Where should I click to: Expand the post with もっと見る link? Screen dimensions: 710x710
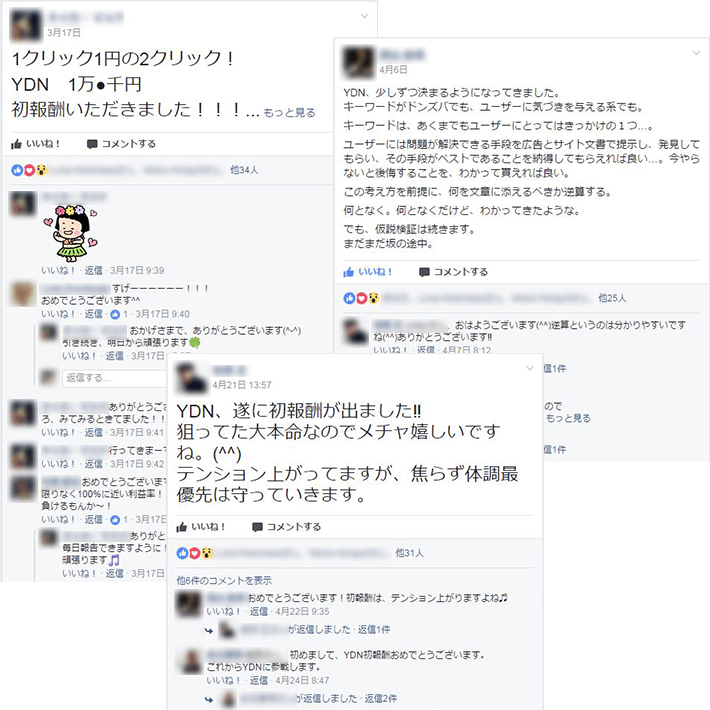tap(289, 112)
